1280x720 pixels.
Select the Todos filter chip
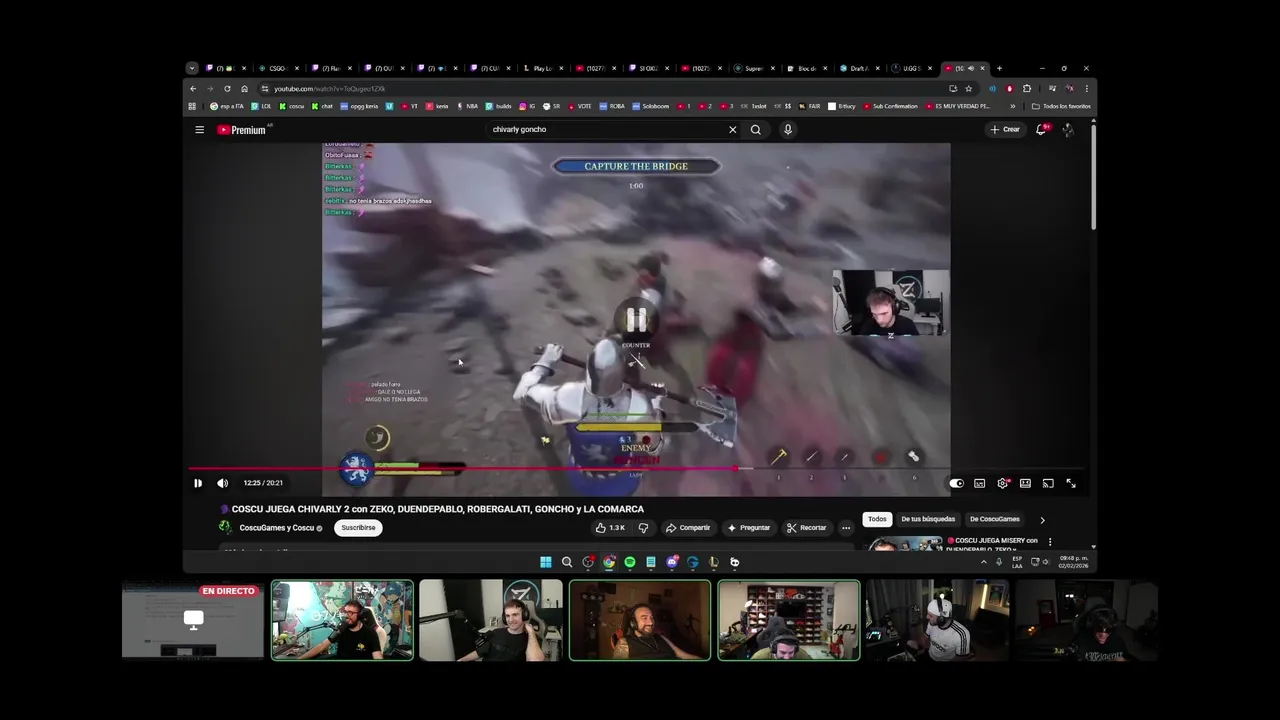877,519
